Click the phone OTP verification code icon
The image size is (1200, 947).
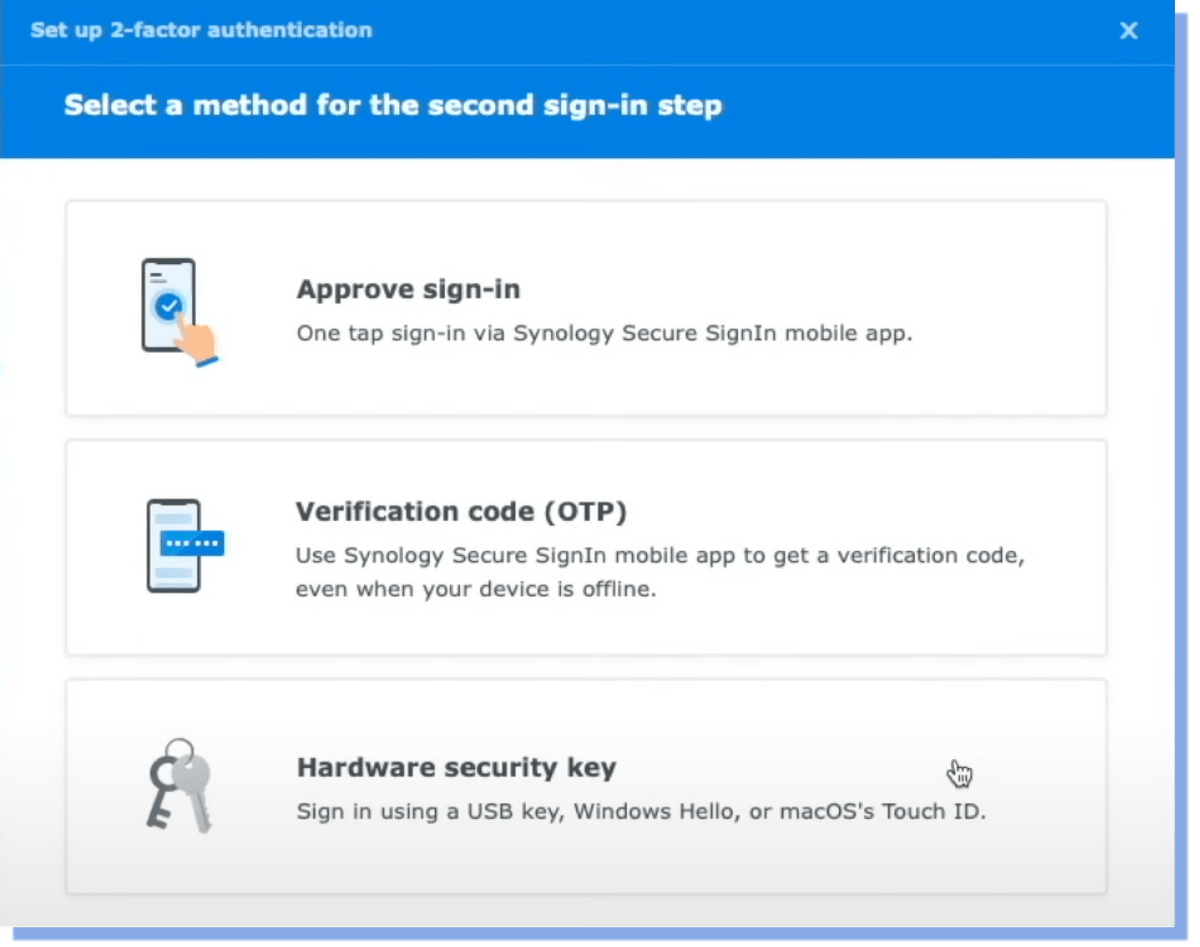click(x=185, y=546)
